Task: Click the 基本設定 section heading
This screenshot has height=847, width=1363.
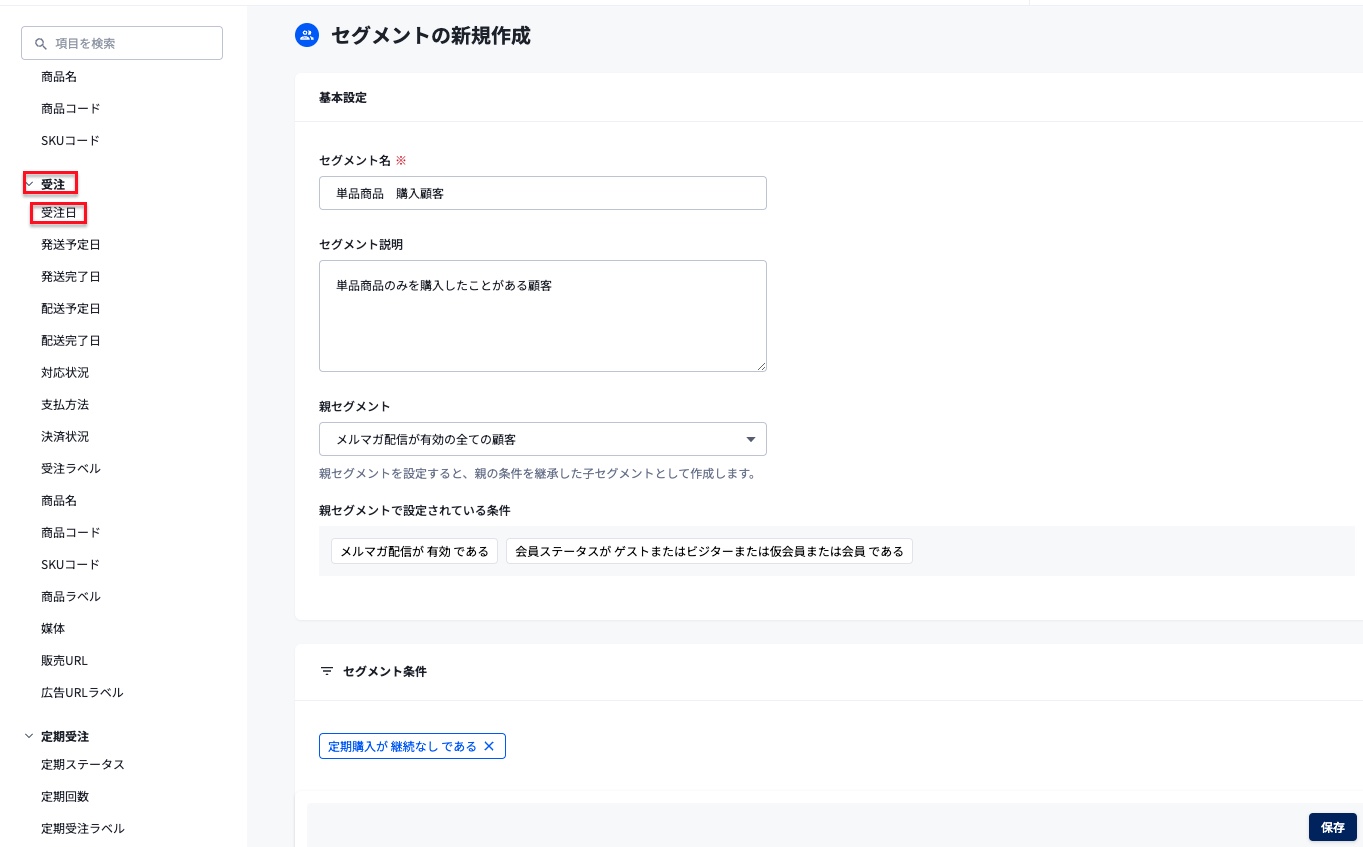Action: pos(343,98)
